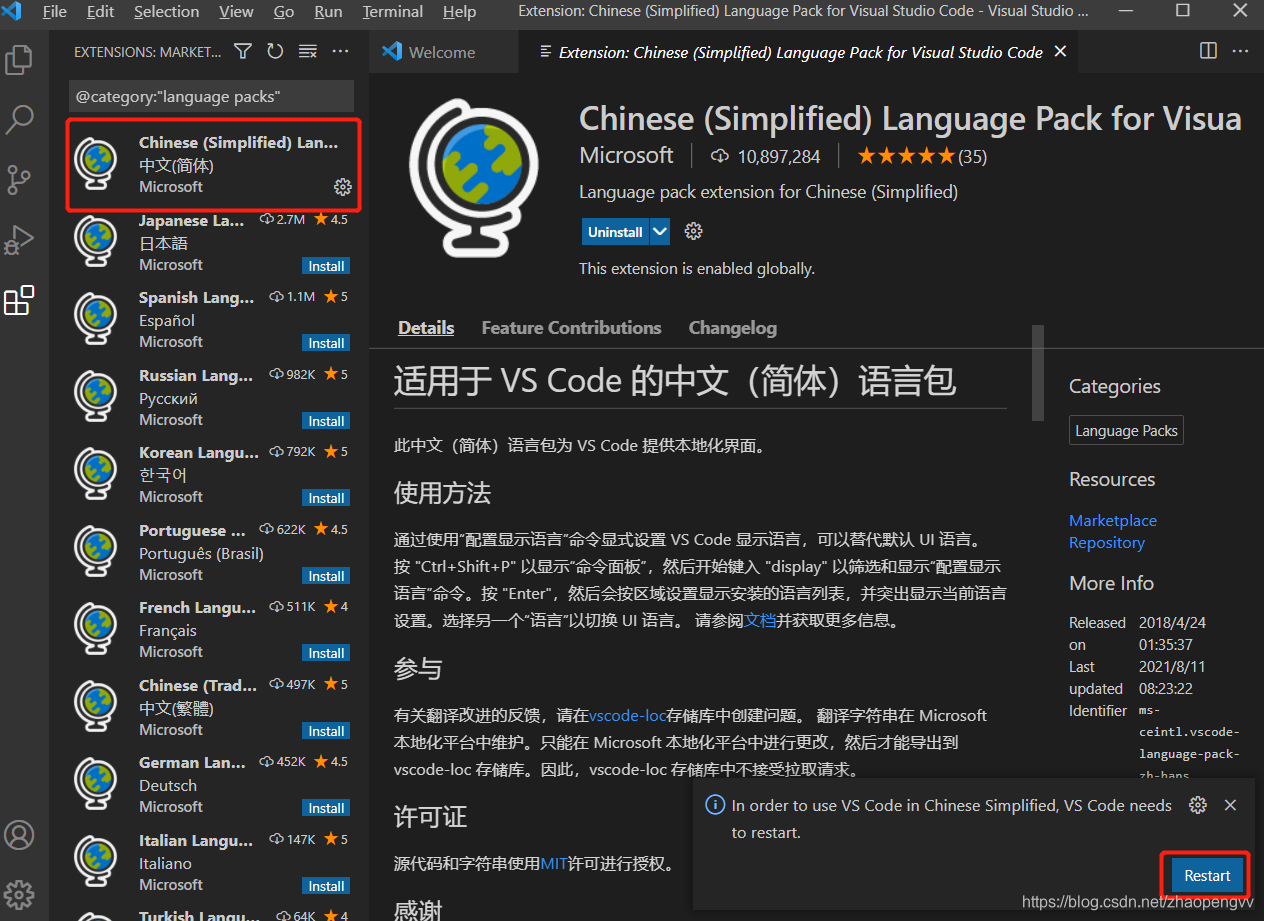Click the five-star rating of the extension
Screen dimensions: 1264x921
[x=907, y=156]
